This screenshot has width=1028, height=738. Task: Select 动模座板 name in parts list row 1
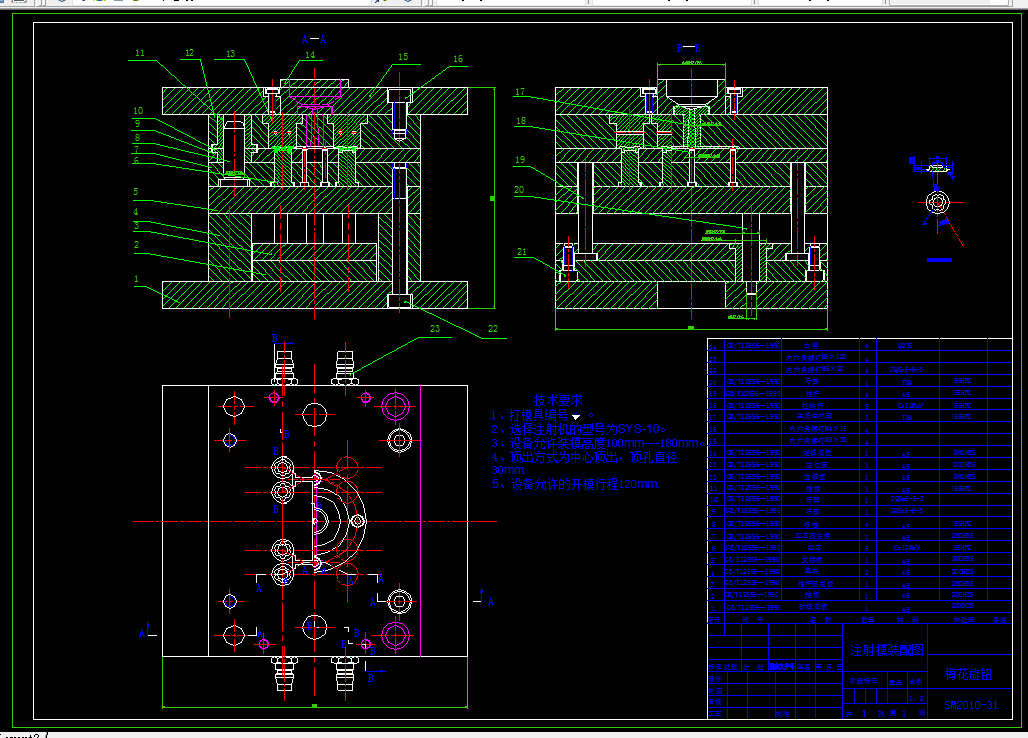[x=813, y=607]
